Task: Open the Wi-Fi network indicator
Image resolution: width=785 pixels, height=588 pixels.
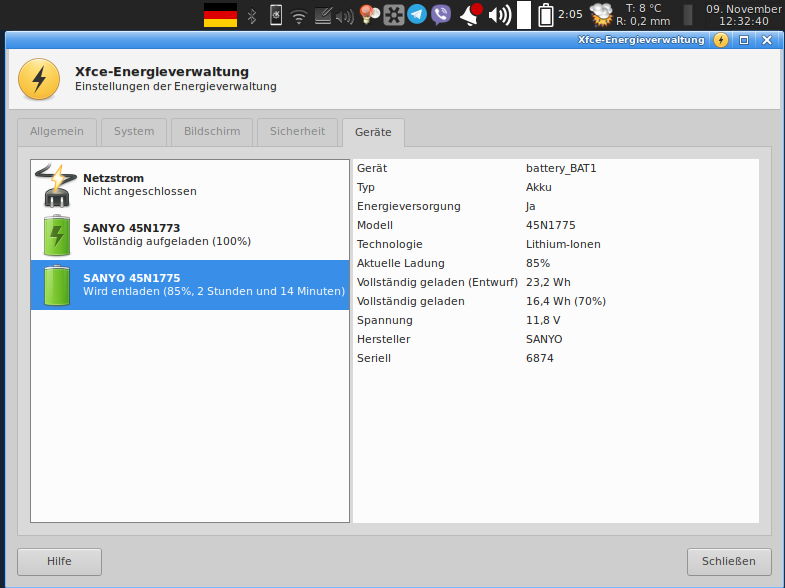Action: [x=299, y=16]
